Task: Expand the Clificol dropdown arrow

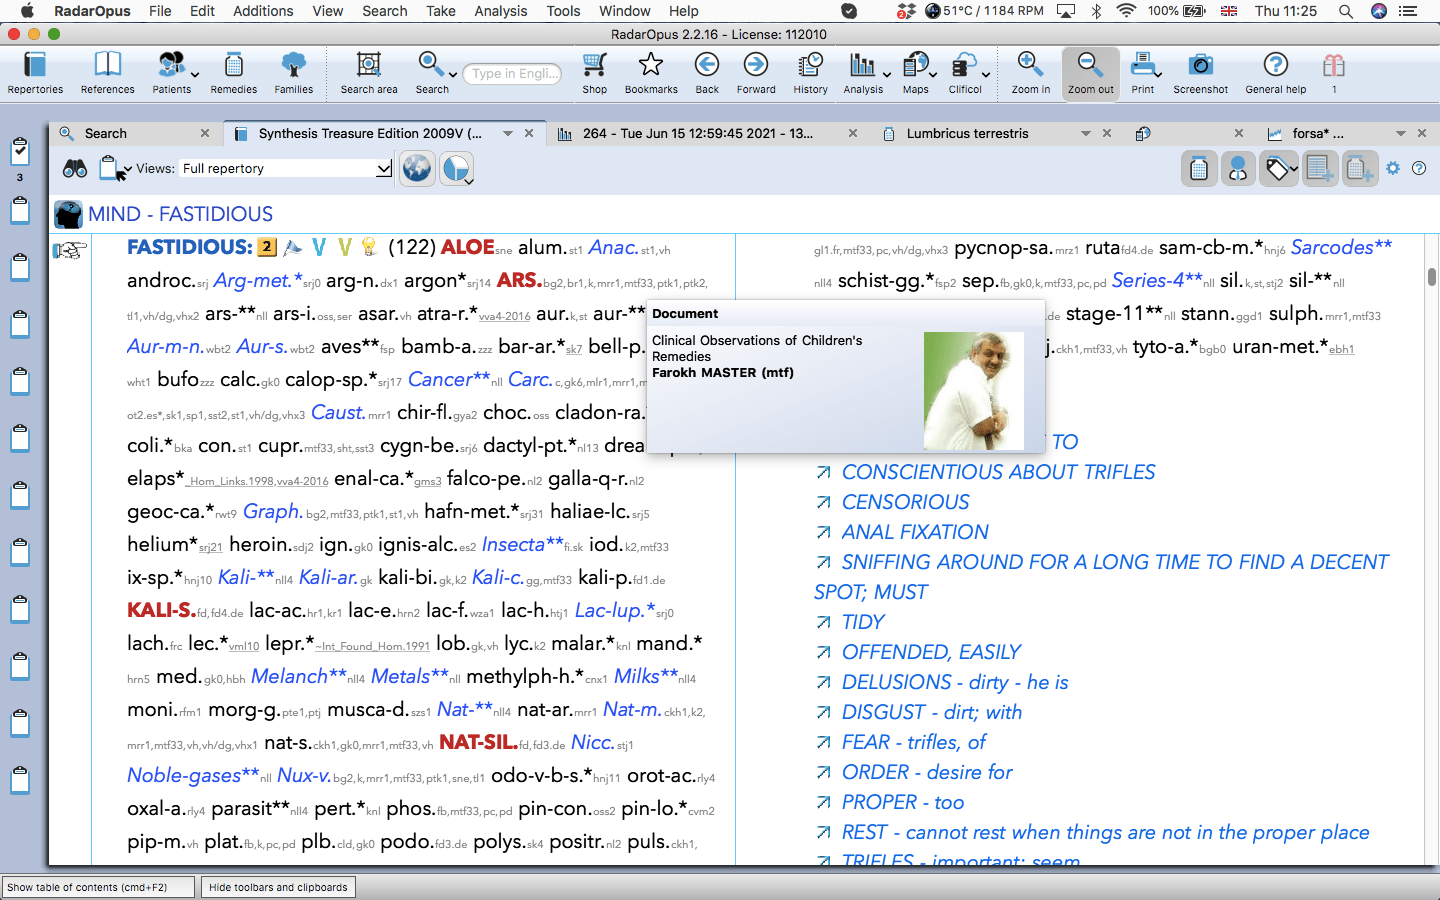Action: click(985, 75)
